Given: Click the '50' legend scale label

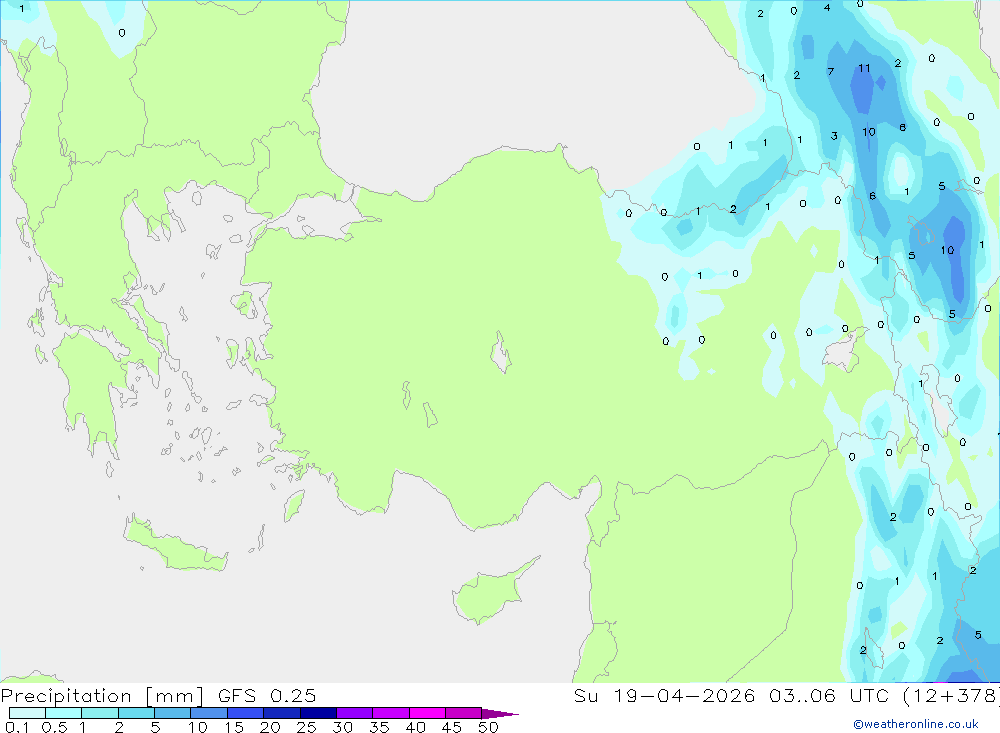Looking at the screenshot, I should (x=488, y=727).
